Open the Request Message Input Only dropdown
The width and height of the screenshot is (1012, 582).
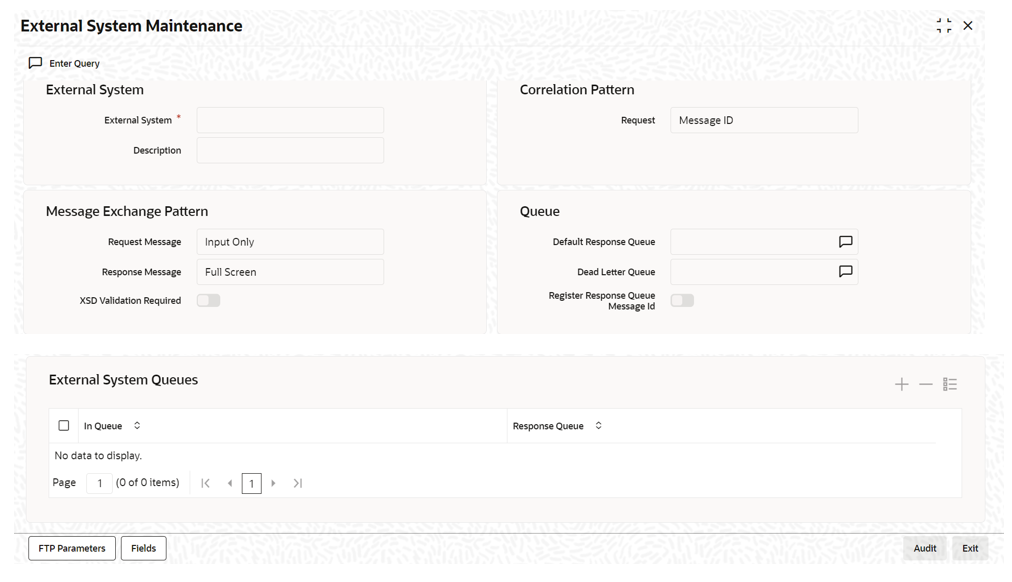(290, 242)
